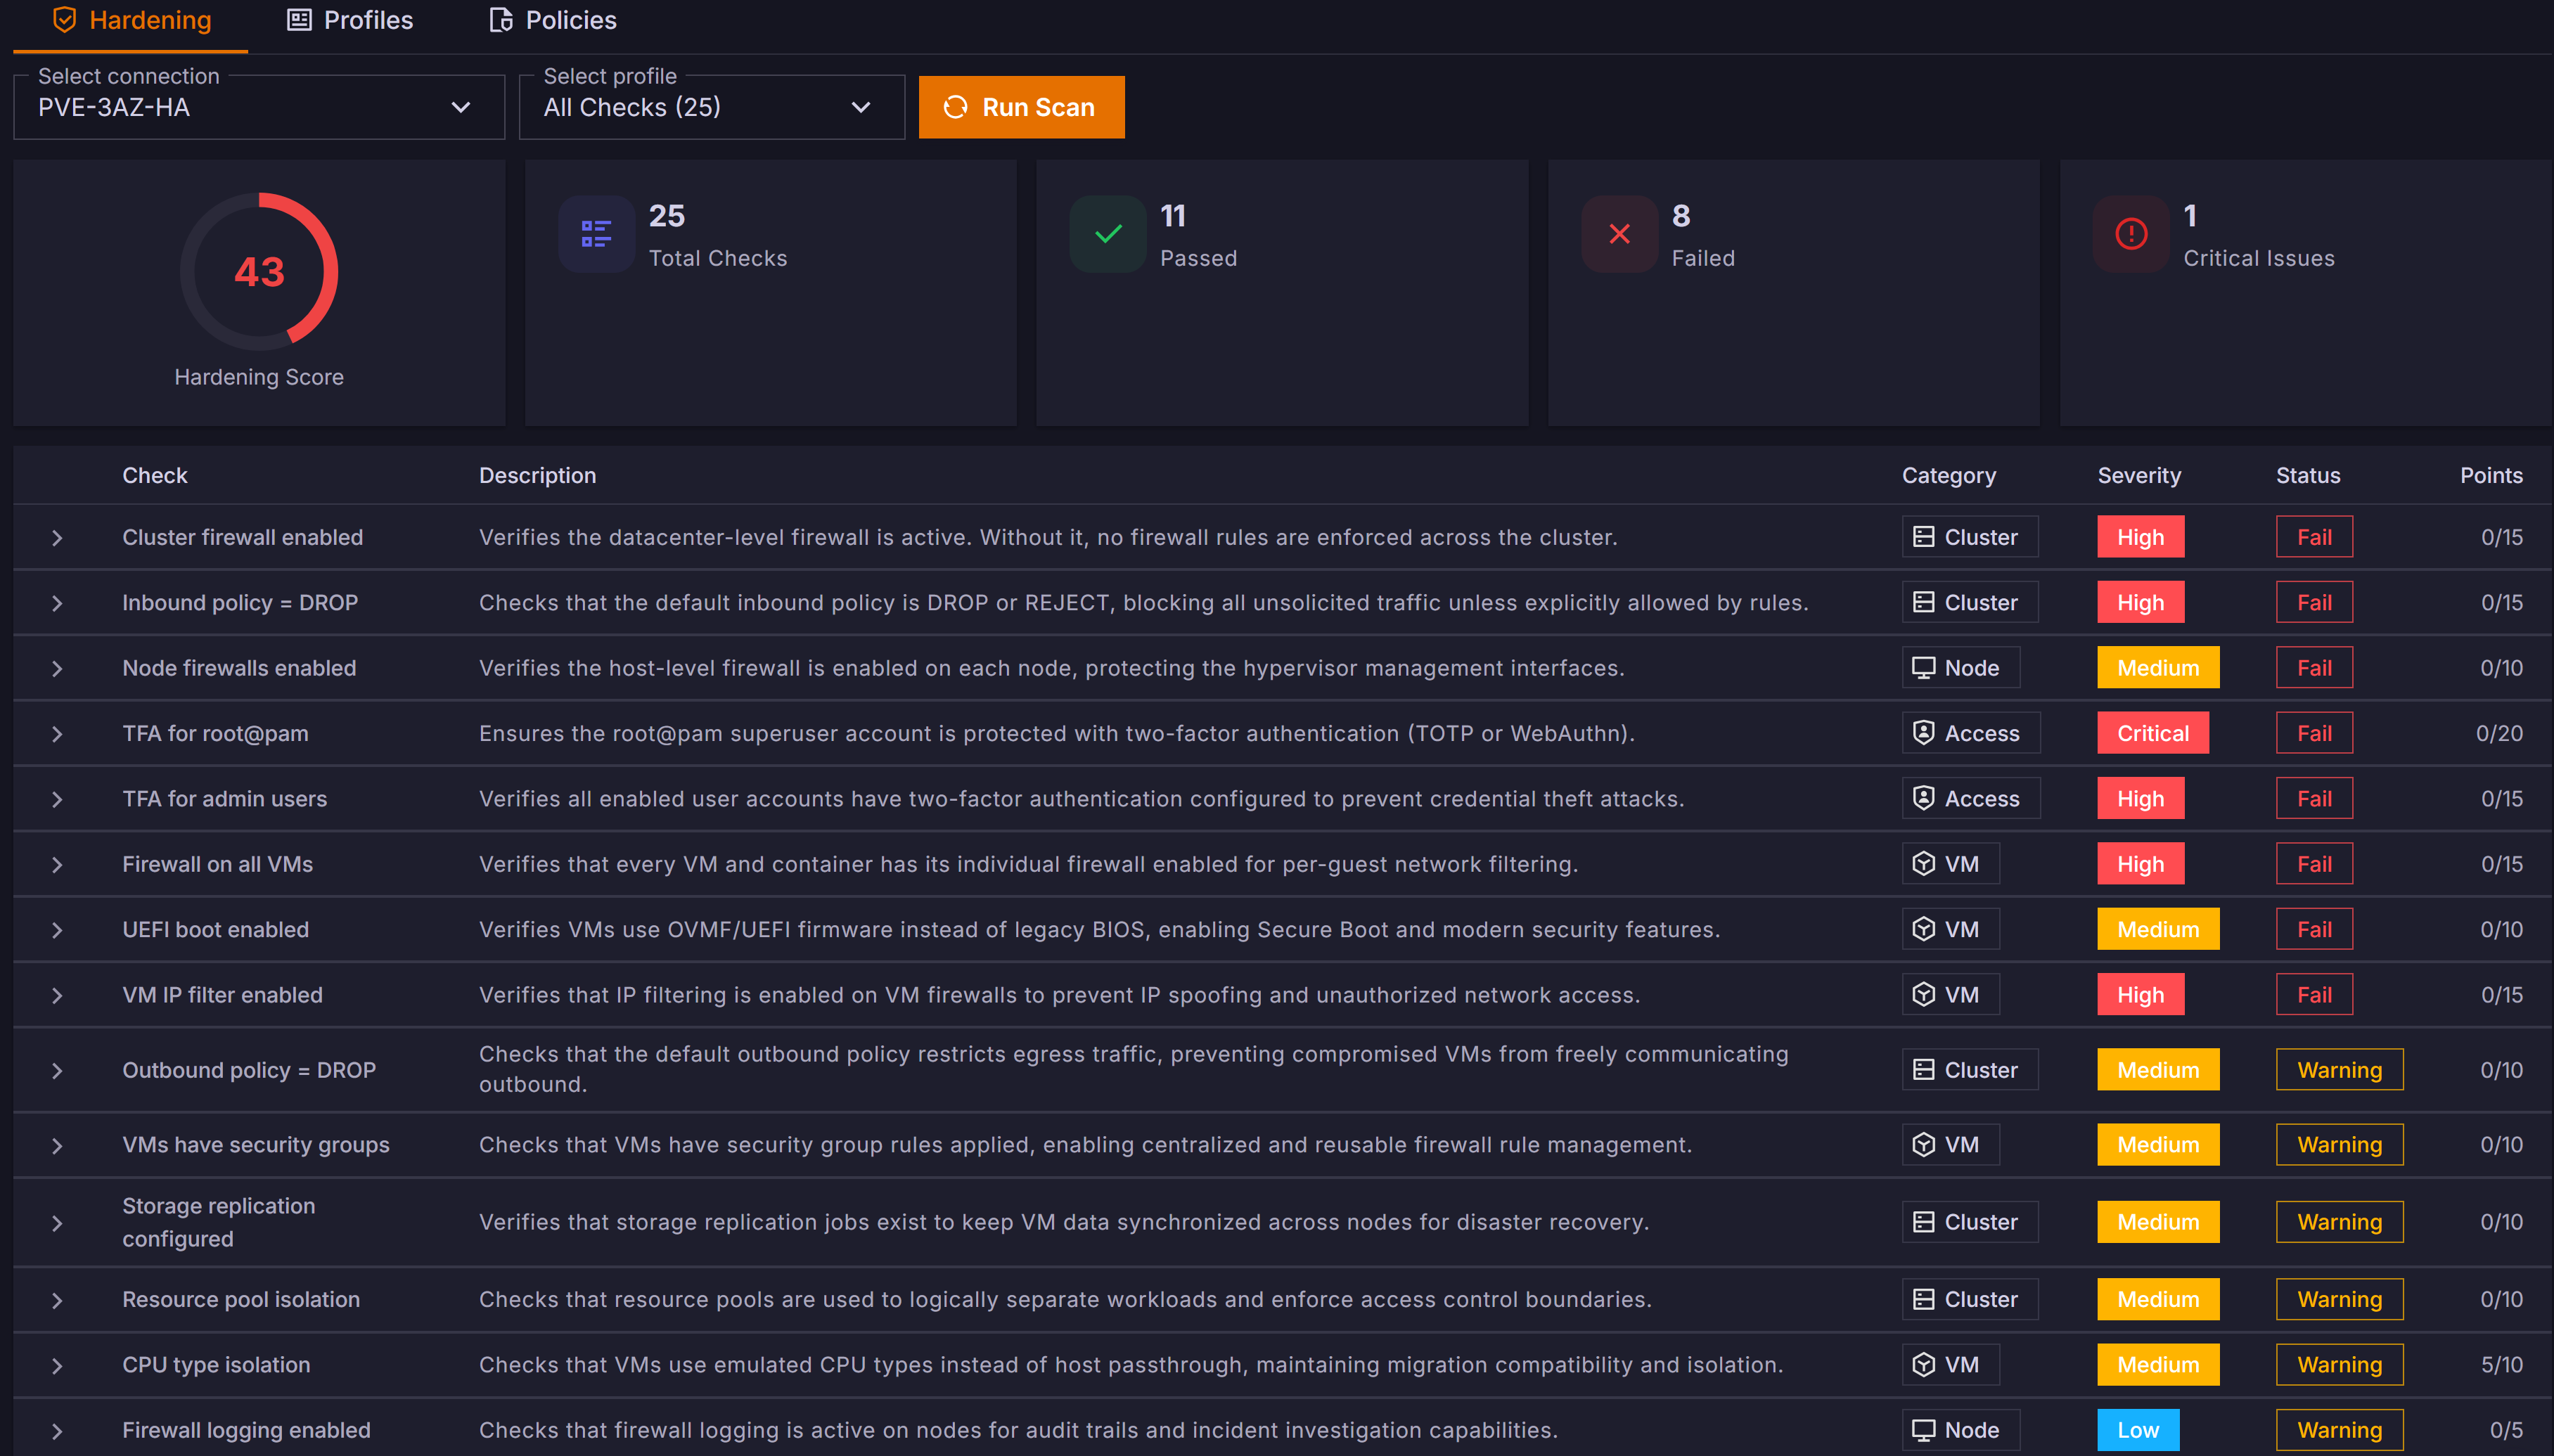Screen dimensions: 2554x1456
Task: Click the VM category badge for UEFI boot enabled
Action: [1949, 929]
